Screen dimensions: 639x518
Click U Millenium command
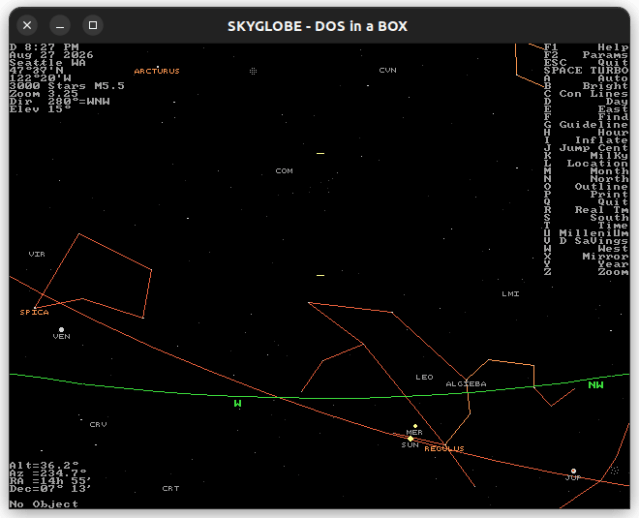pos(586,233)
